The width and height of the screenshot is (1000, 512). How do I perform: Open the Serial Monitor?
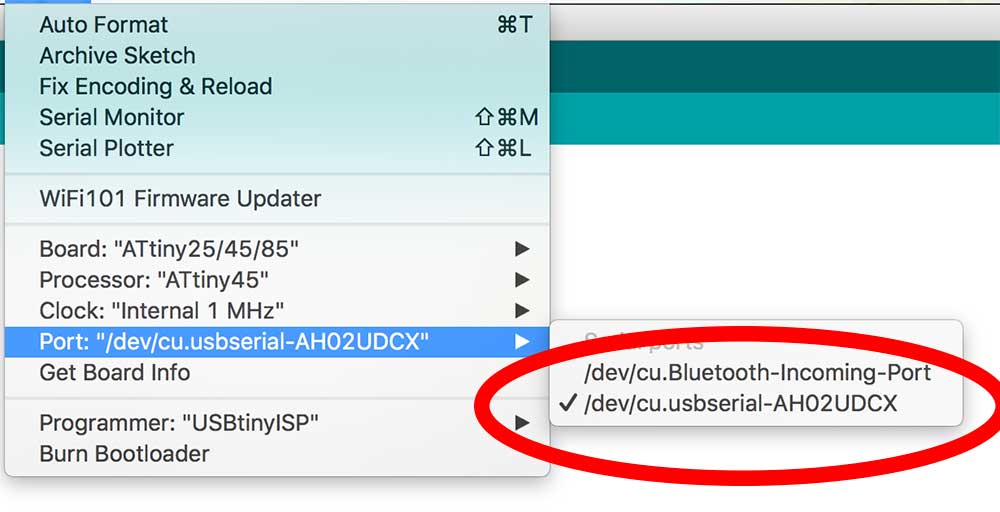pos(277,117)
